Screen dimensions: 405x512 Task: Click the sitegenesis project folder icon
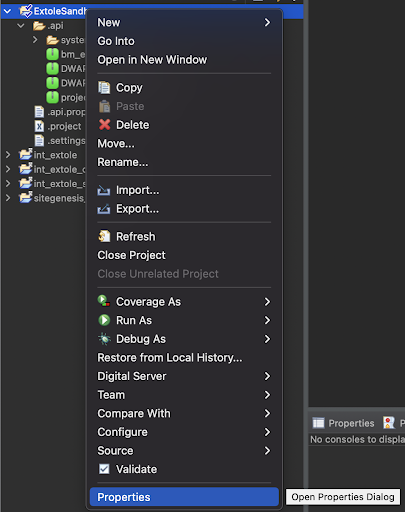point(26,197)
